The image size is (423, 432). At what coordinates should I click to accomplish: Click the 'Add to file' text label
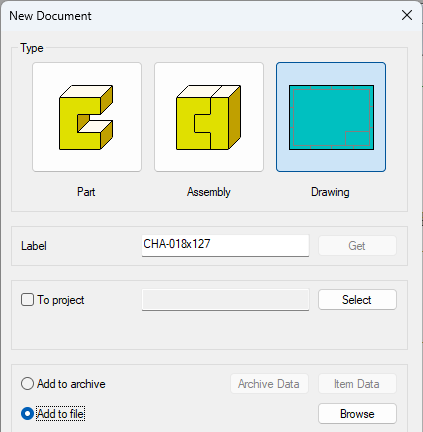pos(61,414)
